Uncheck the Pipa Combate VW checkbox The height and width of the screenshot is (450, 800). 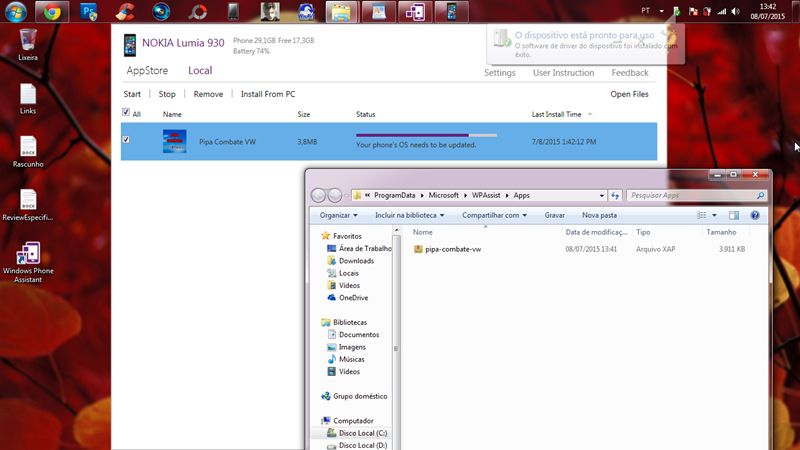point(126,139)
